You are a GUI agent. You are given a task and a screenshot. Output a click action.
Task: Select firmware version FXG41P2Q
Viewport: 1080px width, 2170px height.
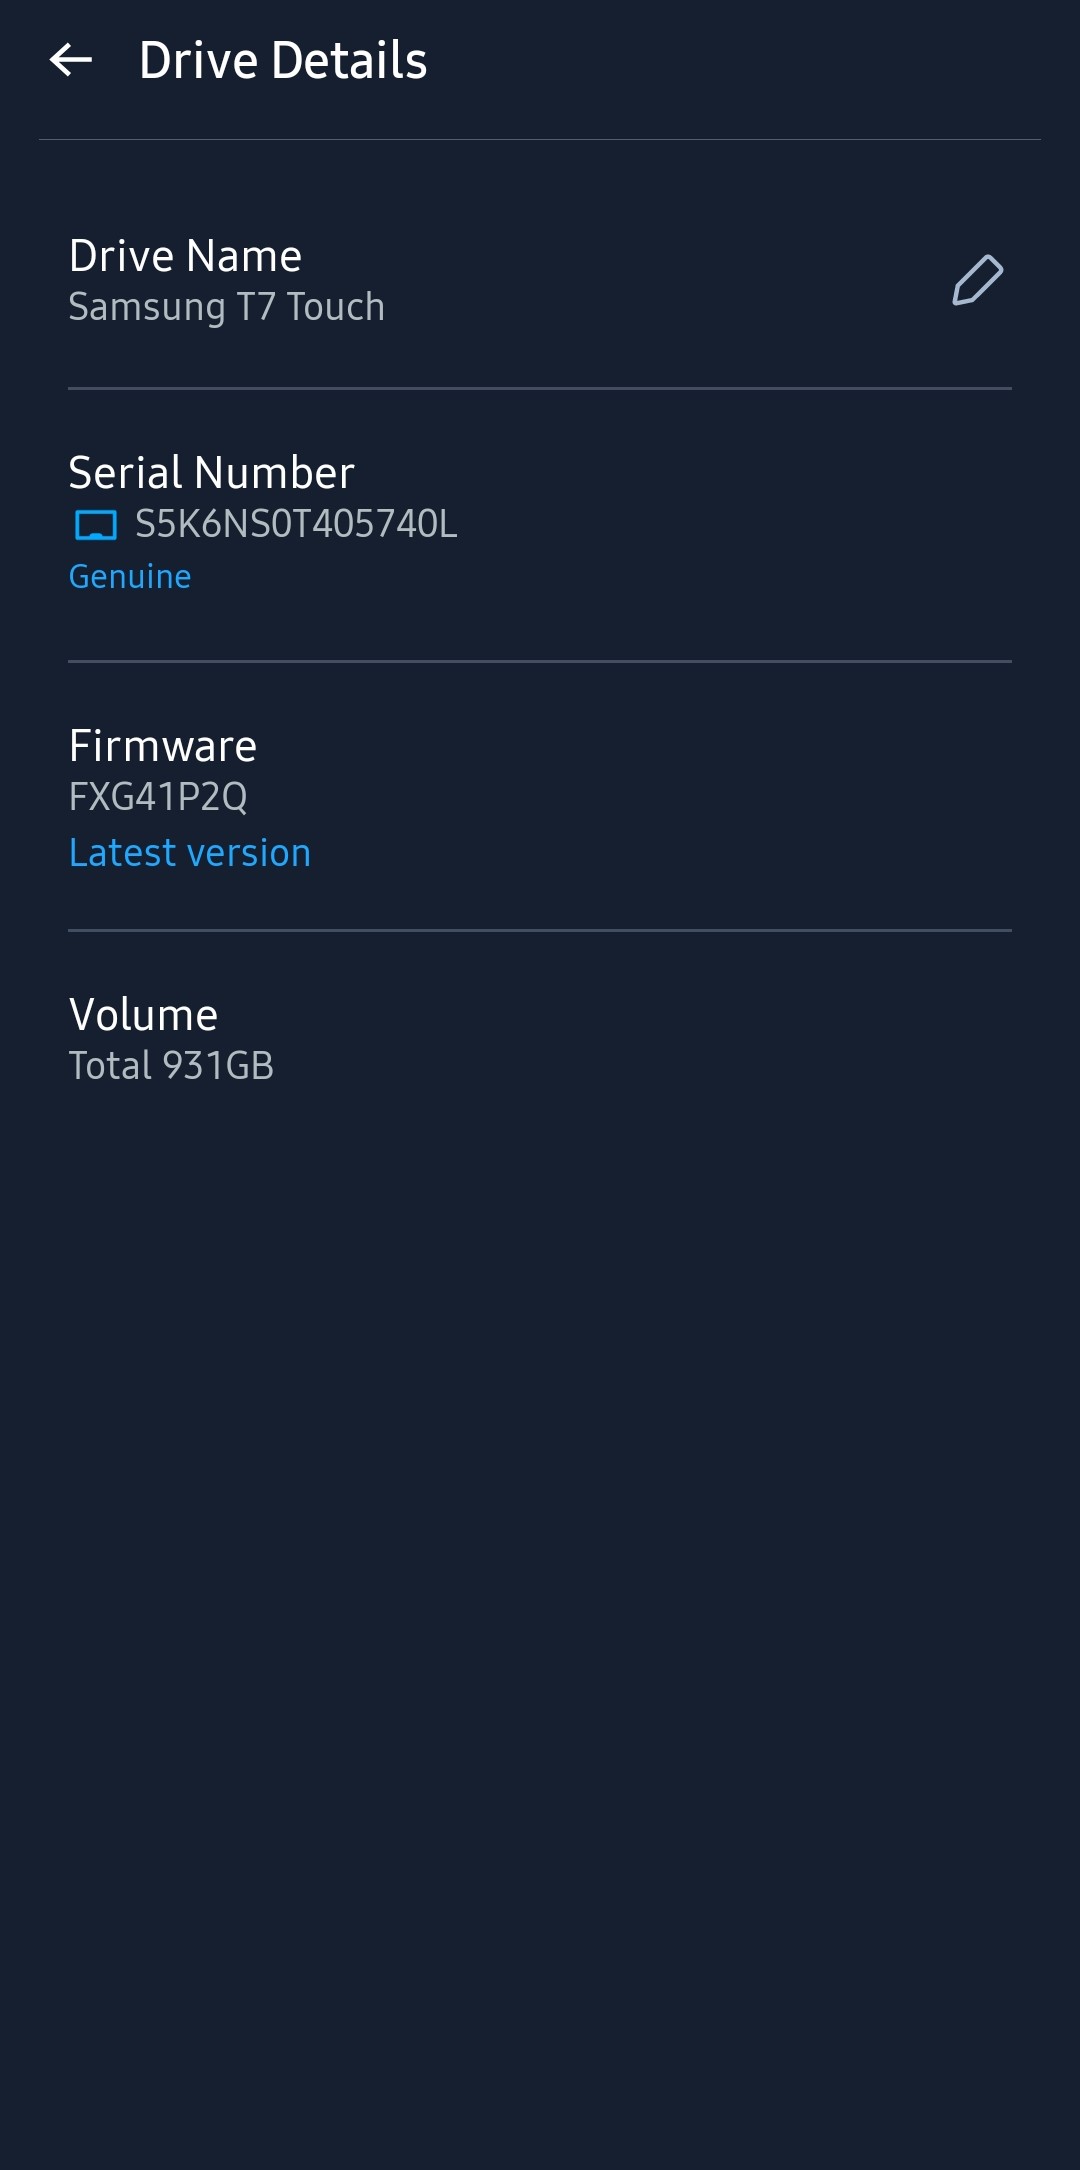tap(158, 797)
